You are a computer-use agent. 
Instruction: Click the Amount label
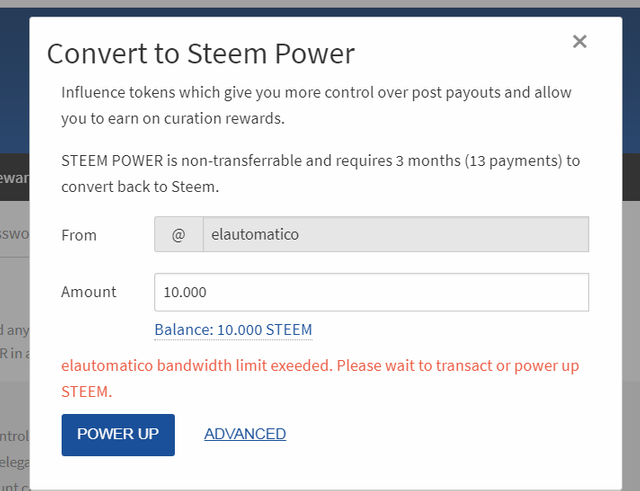(89, 292)
